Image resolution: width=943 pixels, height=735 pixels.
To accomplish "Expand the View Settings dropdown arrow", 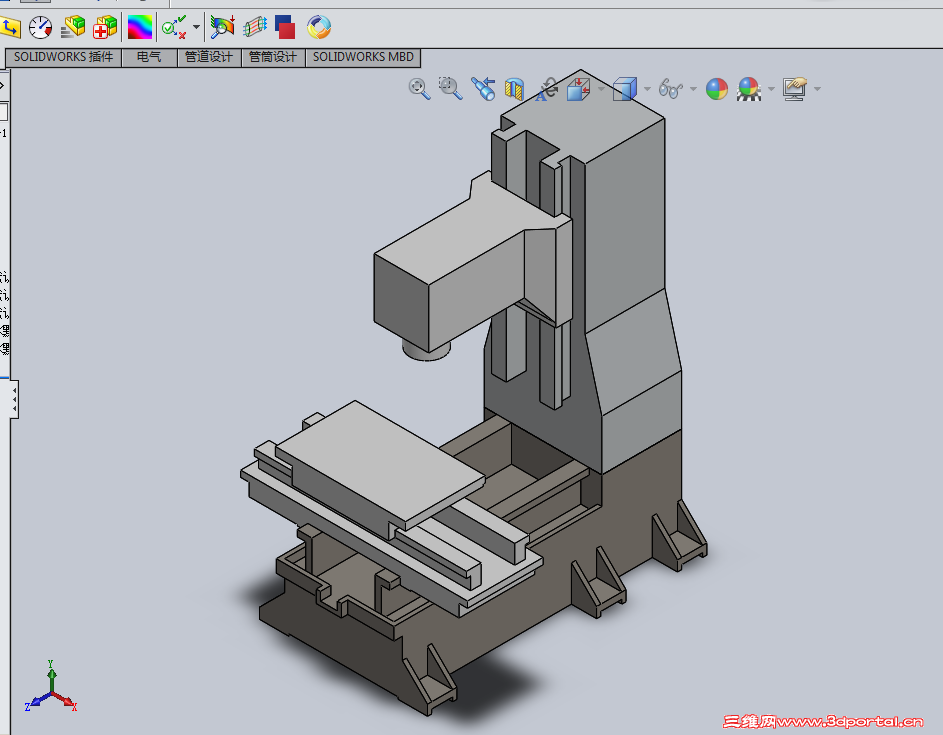I will (817, 89).
